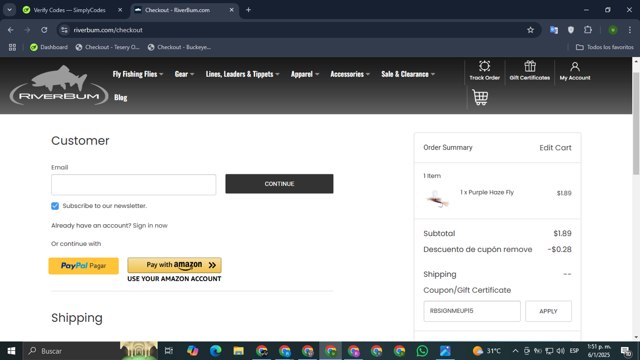Open the Blog menu item
The image size is (640, 360).
pos(120,97)
